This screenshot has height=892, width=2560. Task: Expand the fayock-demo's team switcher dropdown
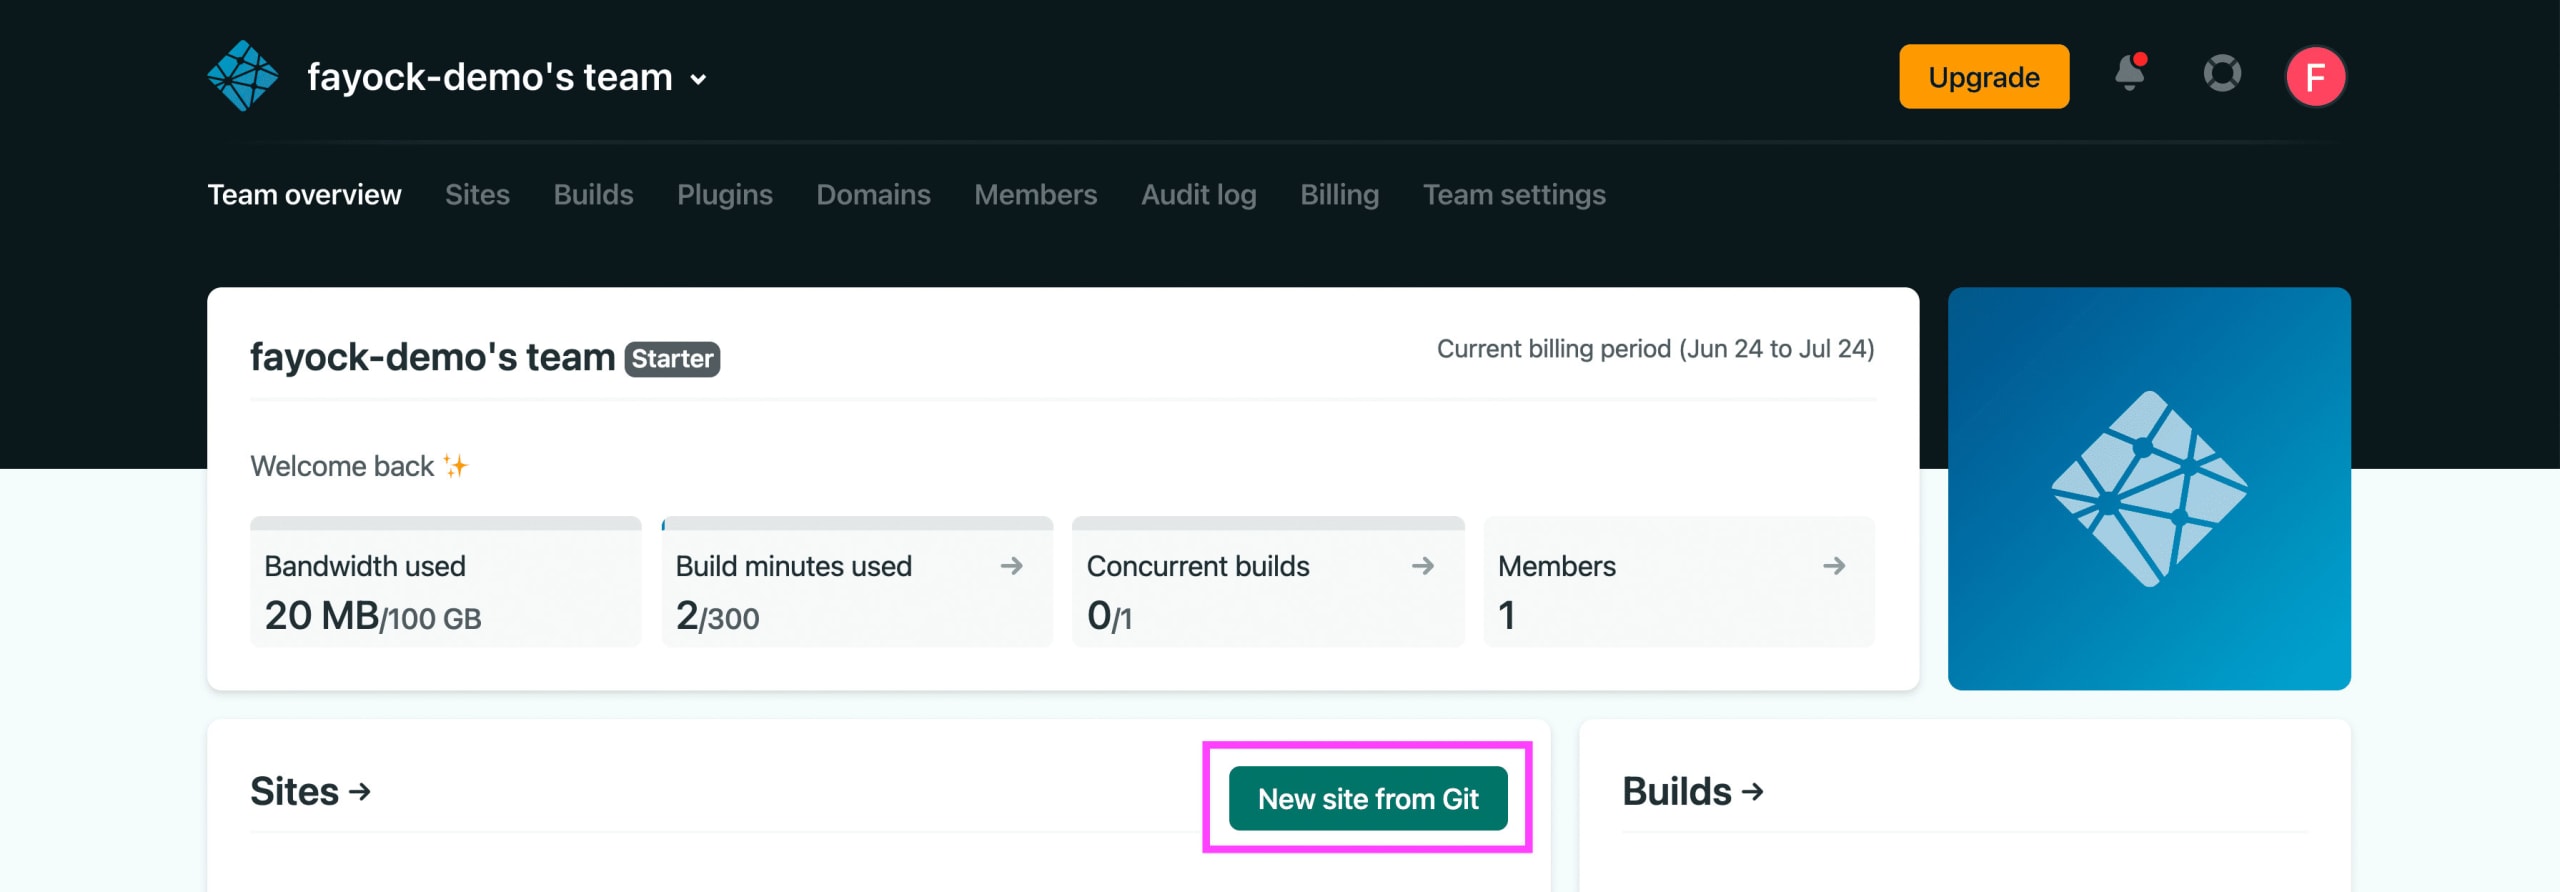[x=507, y=77]
